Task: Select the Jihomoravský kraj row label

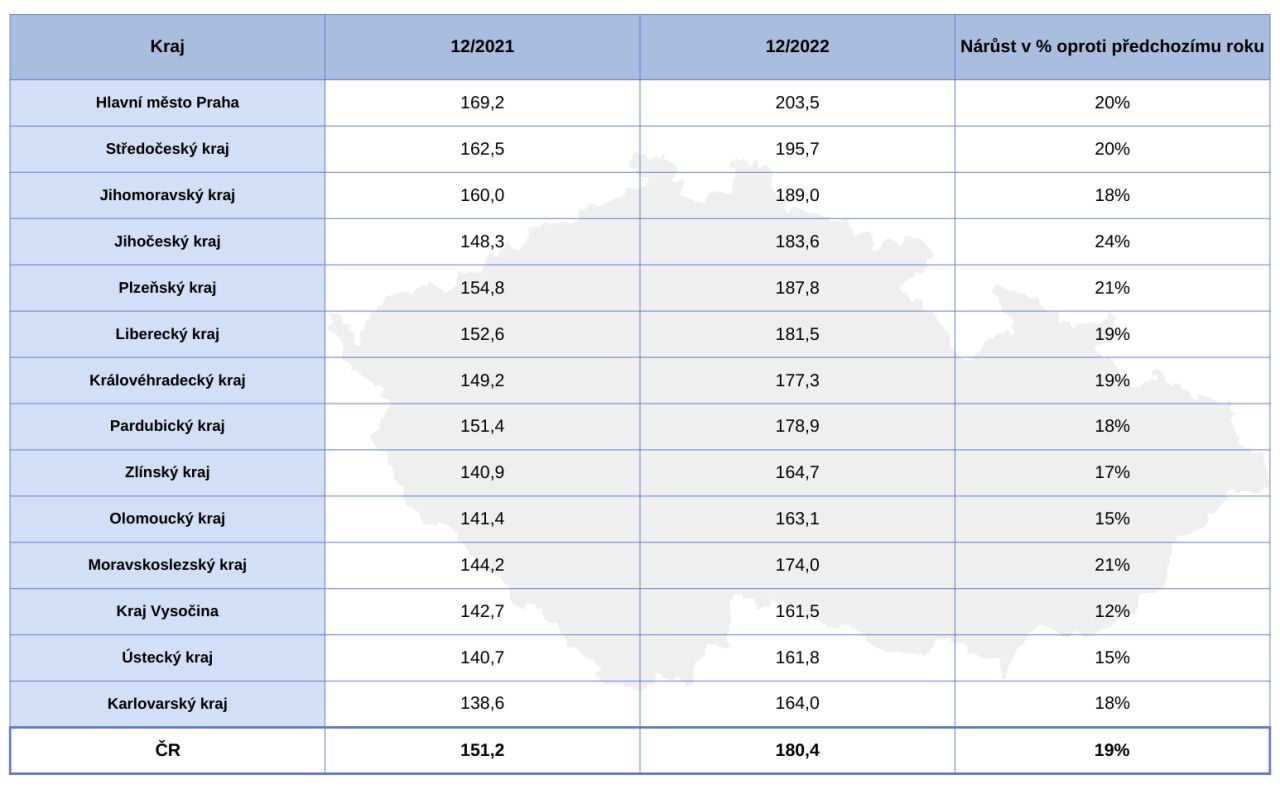Action: point(167,195)
